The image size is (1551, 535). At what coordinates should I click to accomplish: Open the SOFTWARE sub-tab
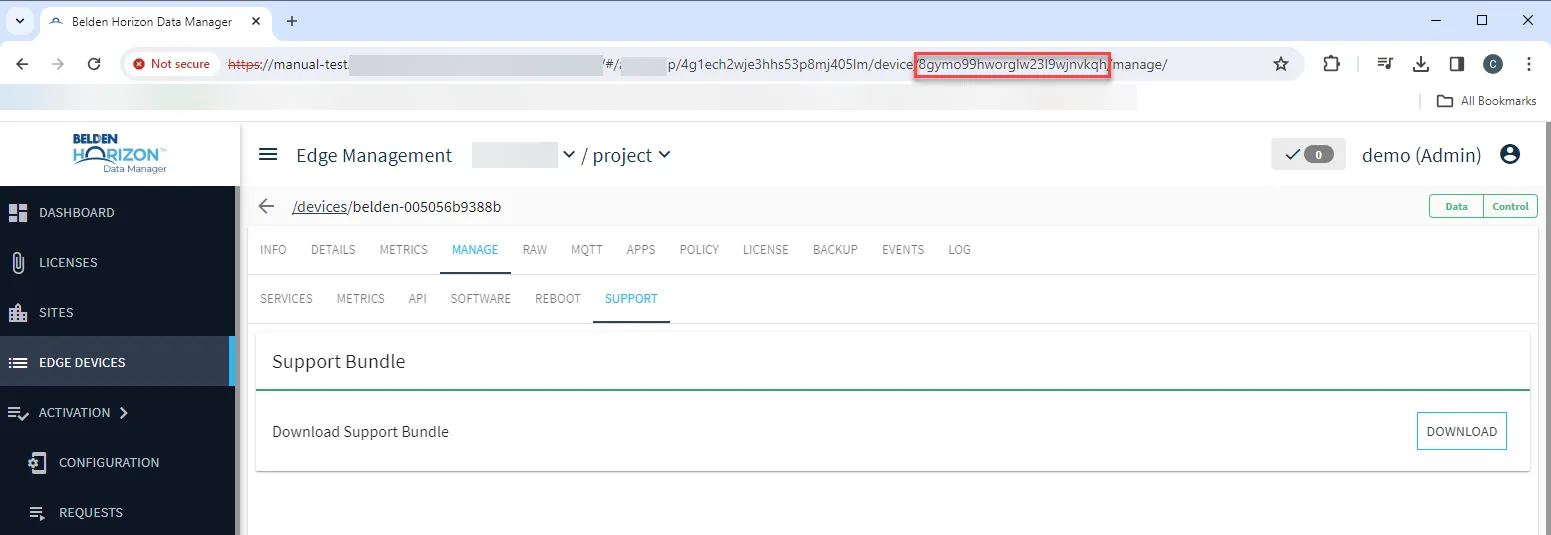481,299
